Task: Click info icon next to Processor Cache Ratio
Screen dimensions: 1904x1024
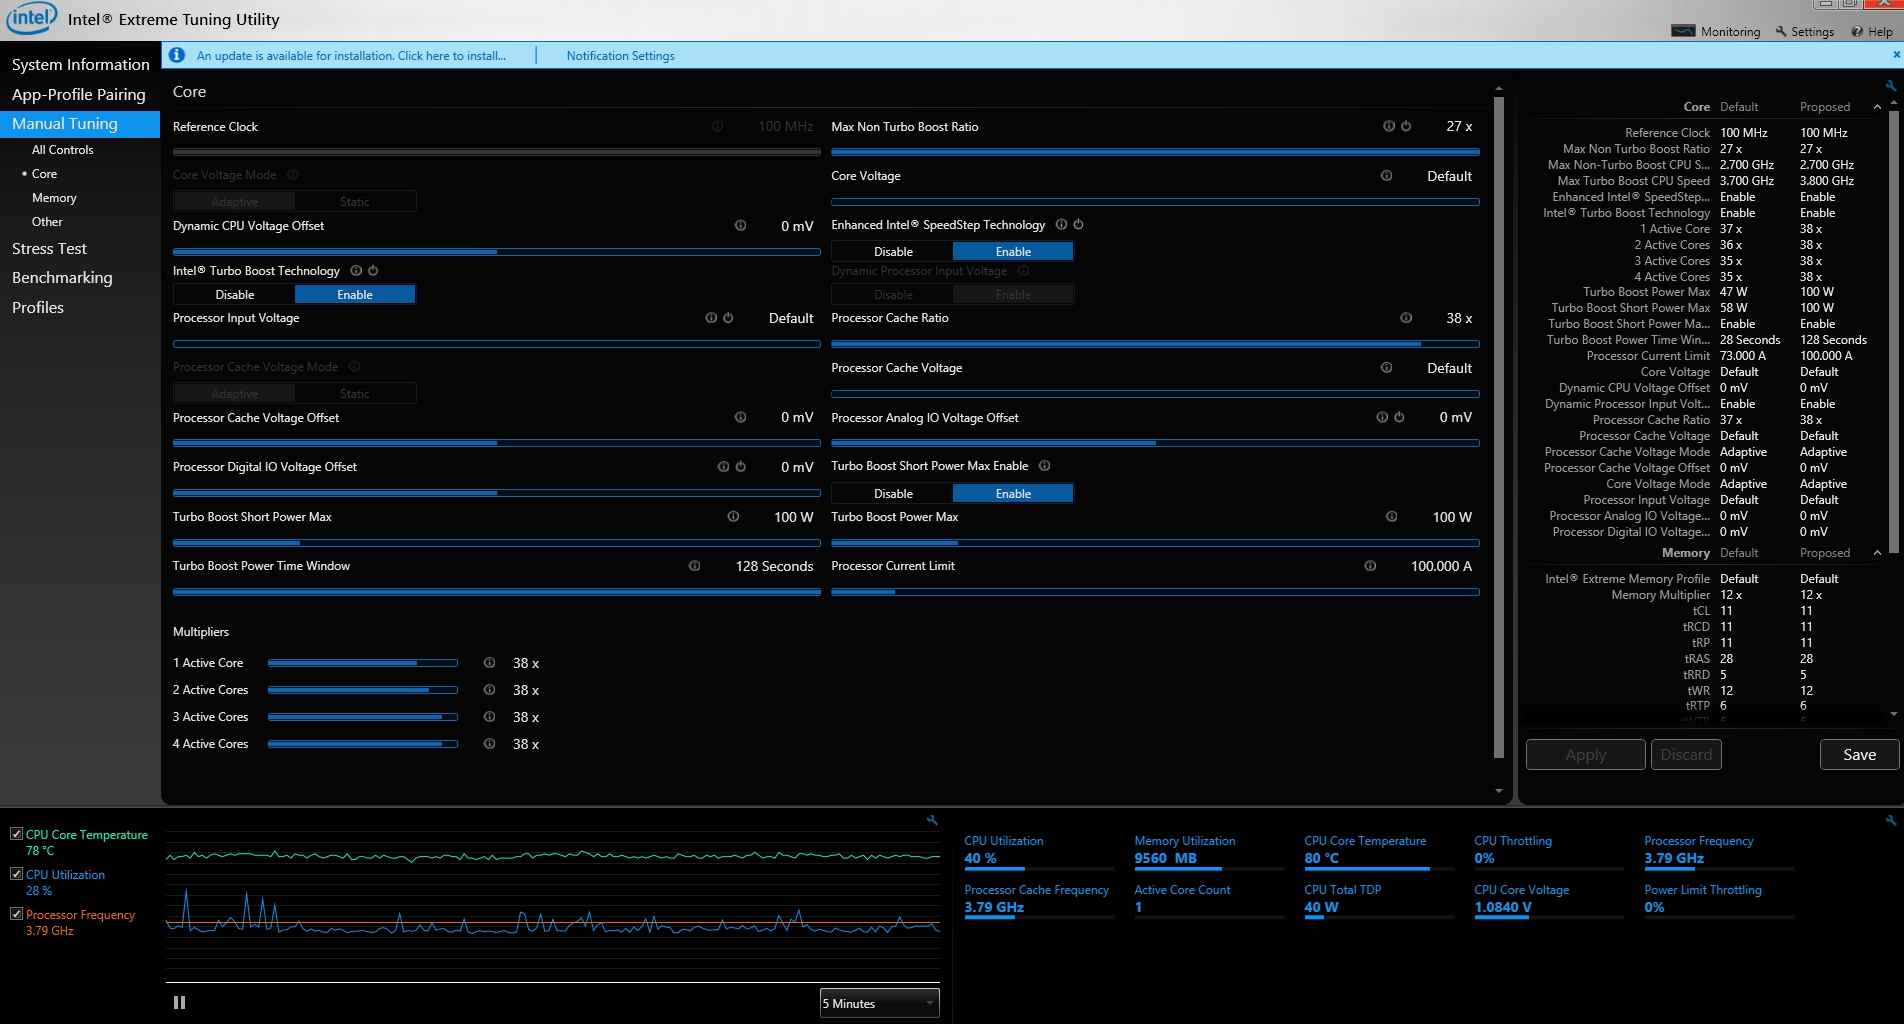Action: pos(1406,318)
